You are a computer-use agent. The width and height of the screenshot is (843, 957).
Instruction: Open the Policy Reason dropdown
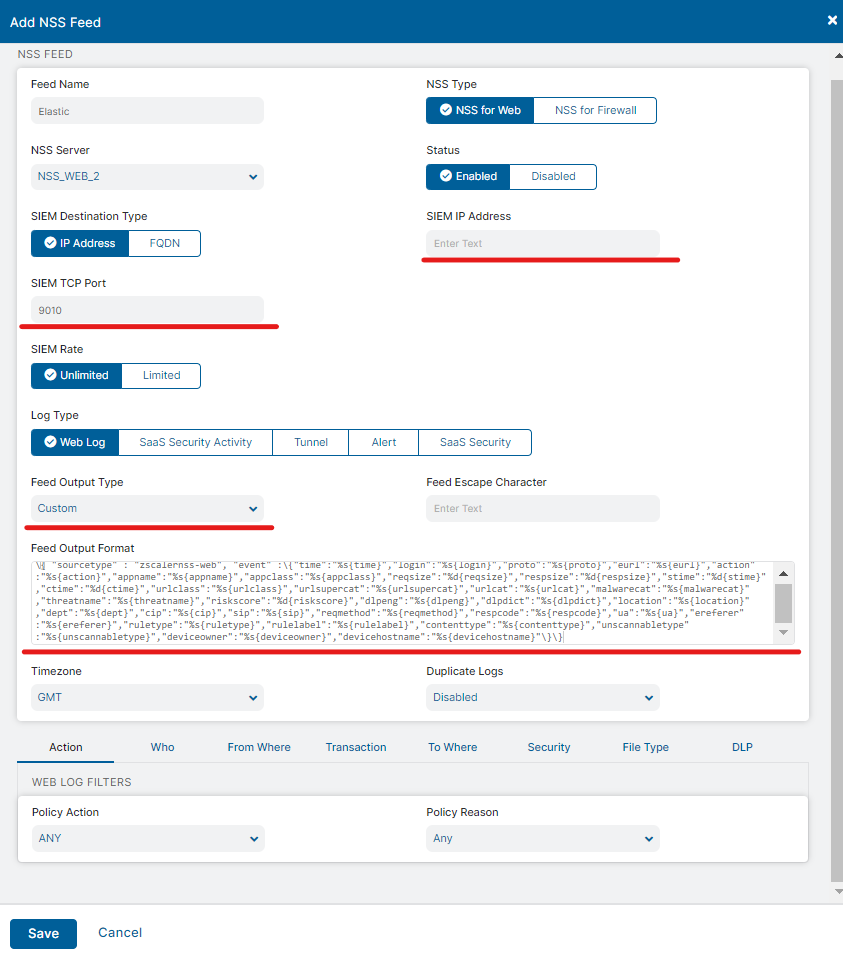point(543,838)
